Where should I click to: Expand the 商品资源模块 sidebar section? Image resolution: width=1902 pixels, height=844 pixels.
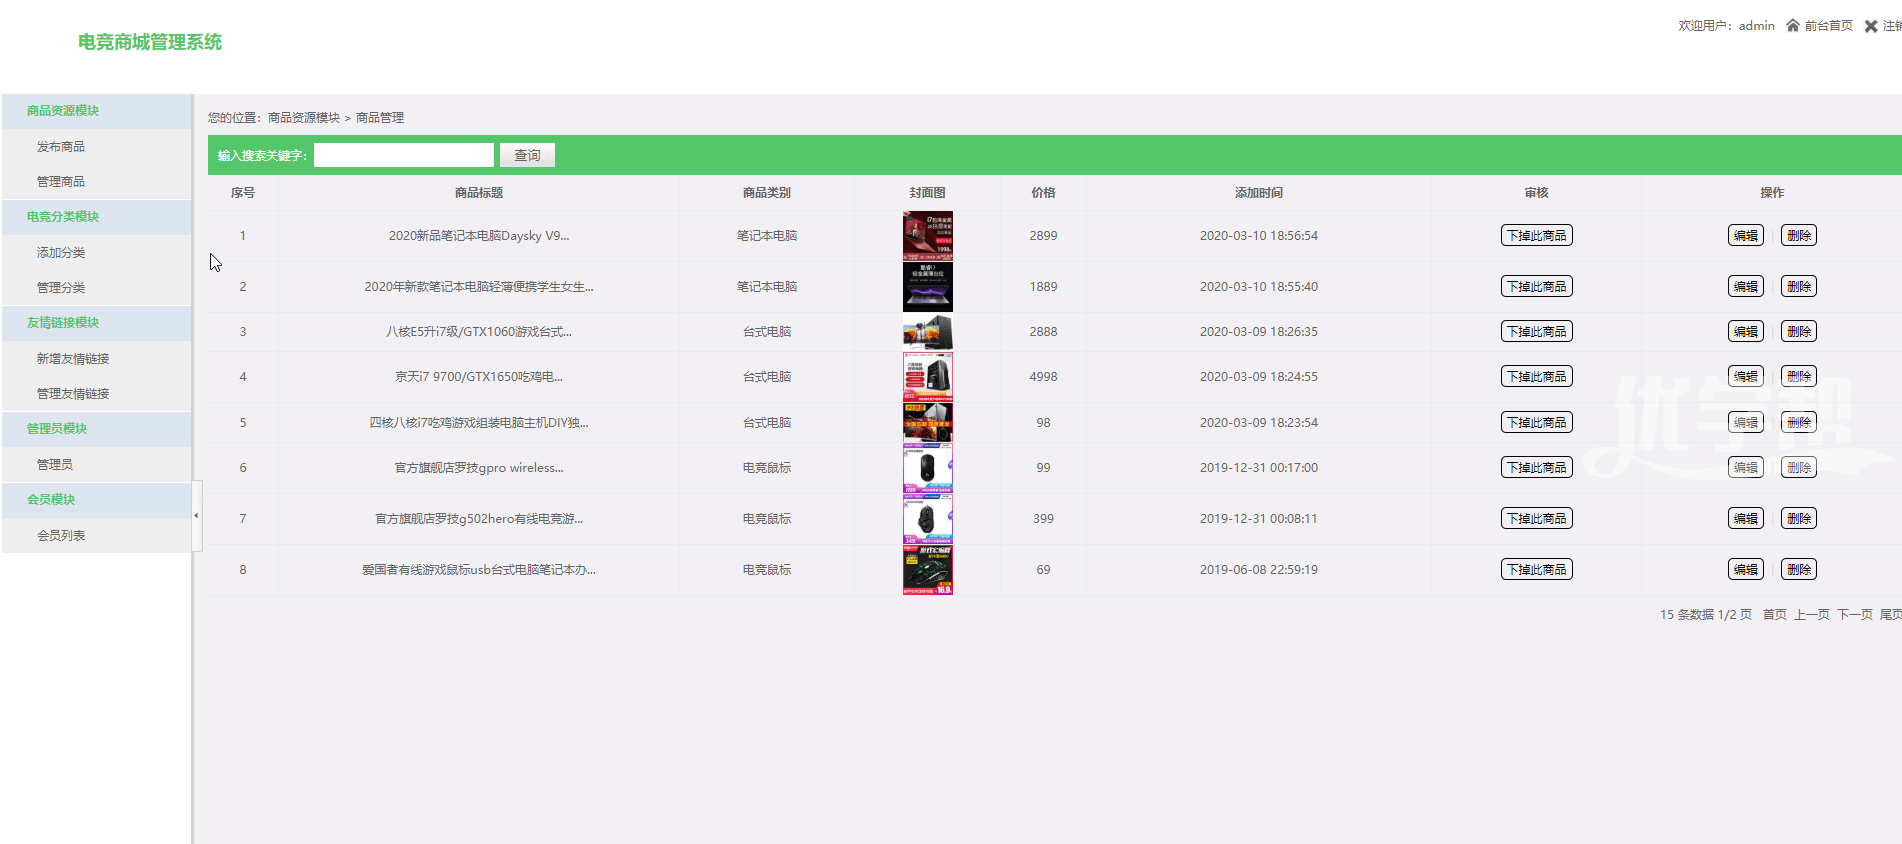(x=63, y=111)
